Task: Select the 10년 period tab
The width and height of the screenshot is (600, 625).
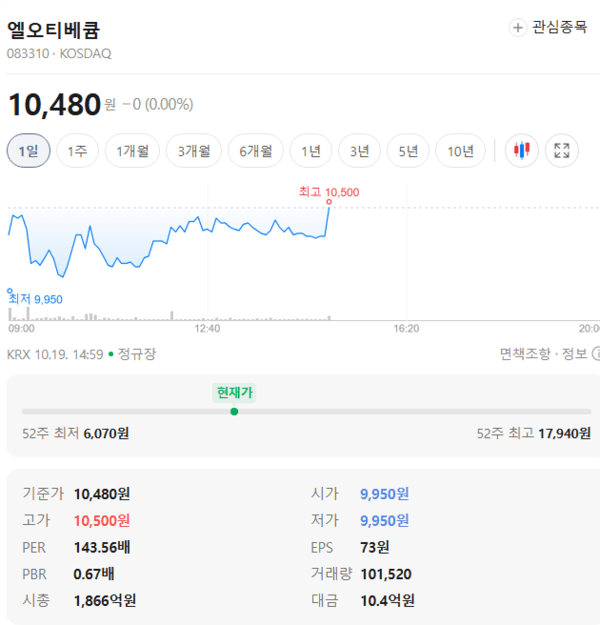Action: (x=460, y=151)
